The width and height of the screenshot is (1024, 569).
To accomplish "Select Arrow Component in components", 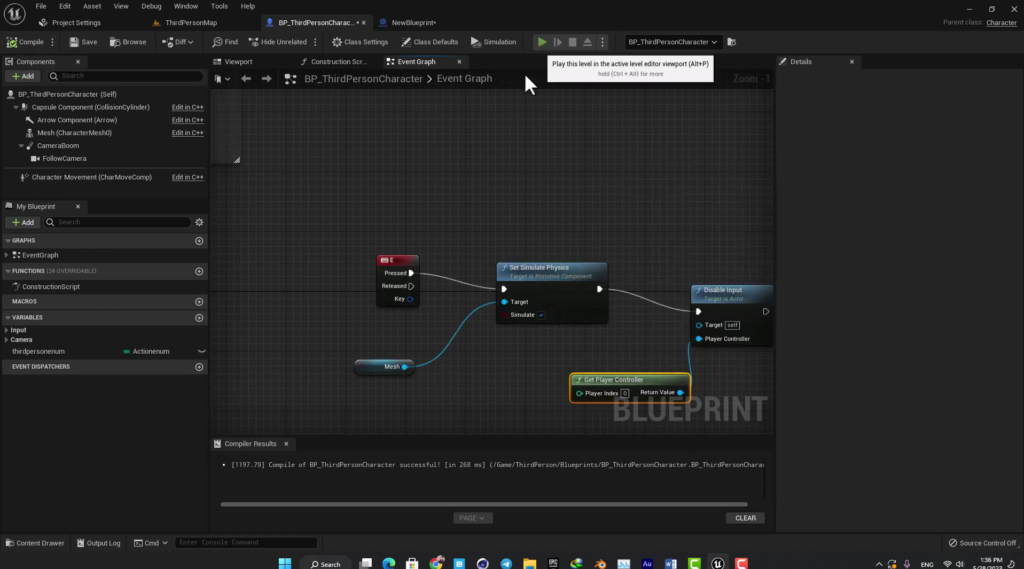I will tap(76, 120).
